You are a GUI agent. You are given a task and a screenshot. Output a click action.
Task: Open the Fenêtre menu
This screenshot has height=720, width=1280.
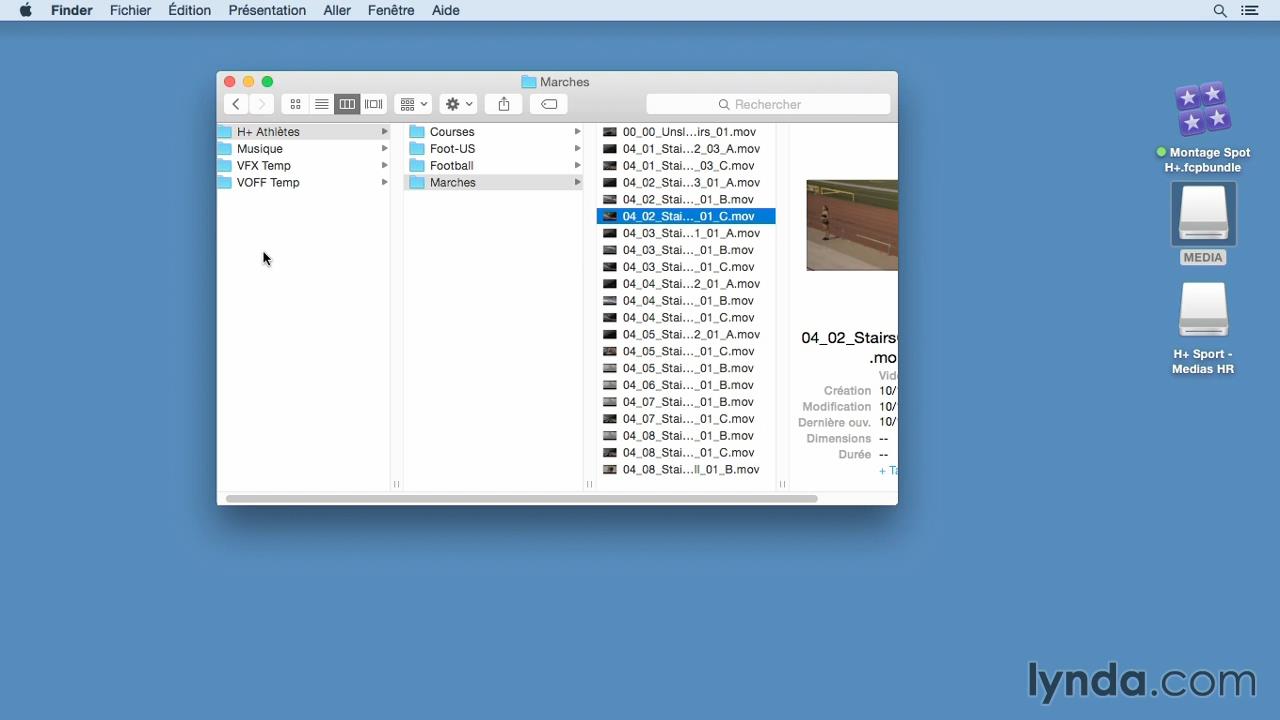coord(391,10)
